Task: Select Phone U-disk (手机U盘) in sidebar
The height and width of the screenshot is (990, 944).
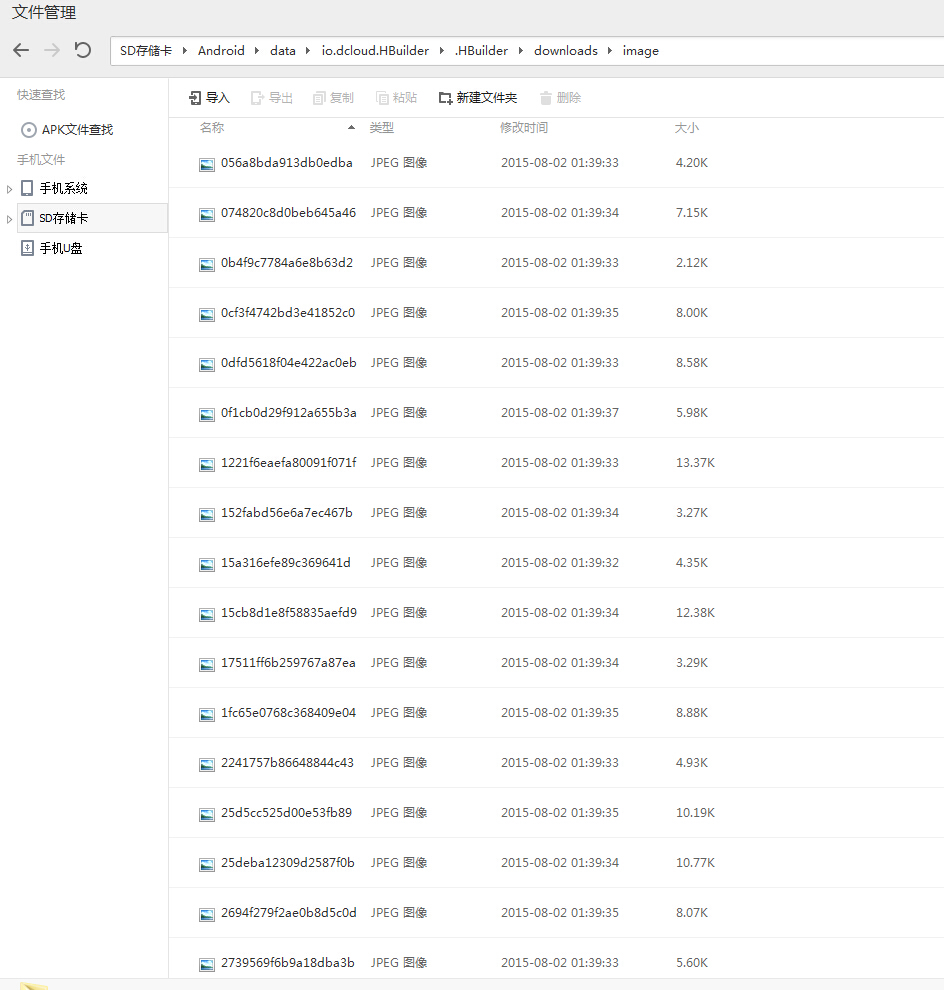Action: pos(60,248)
